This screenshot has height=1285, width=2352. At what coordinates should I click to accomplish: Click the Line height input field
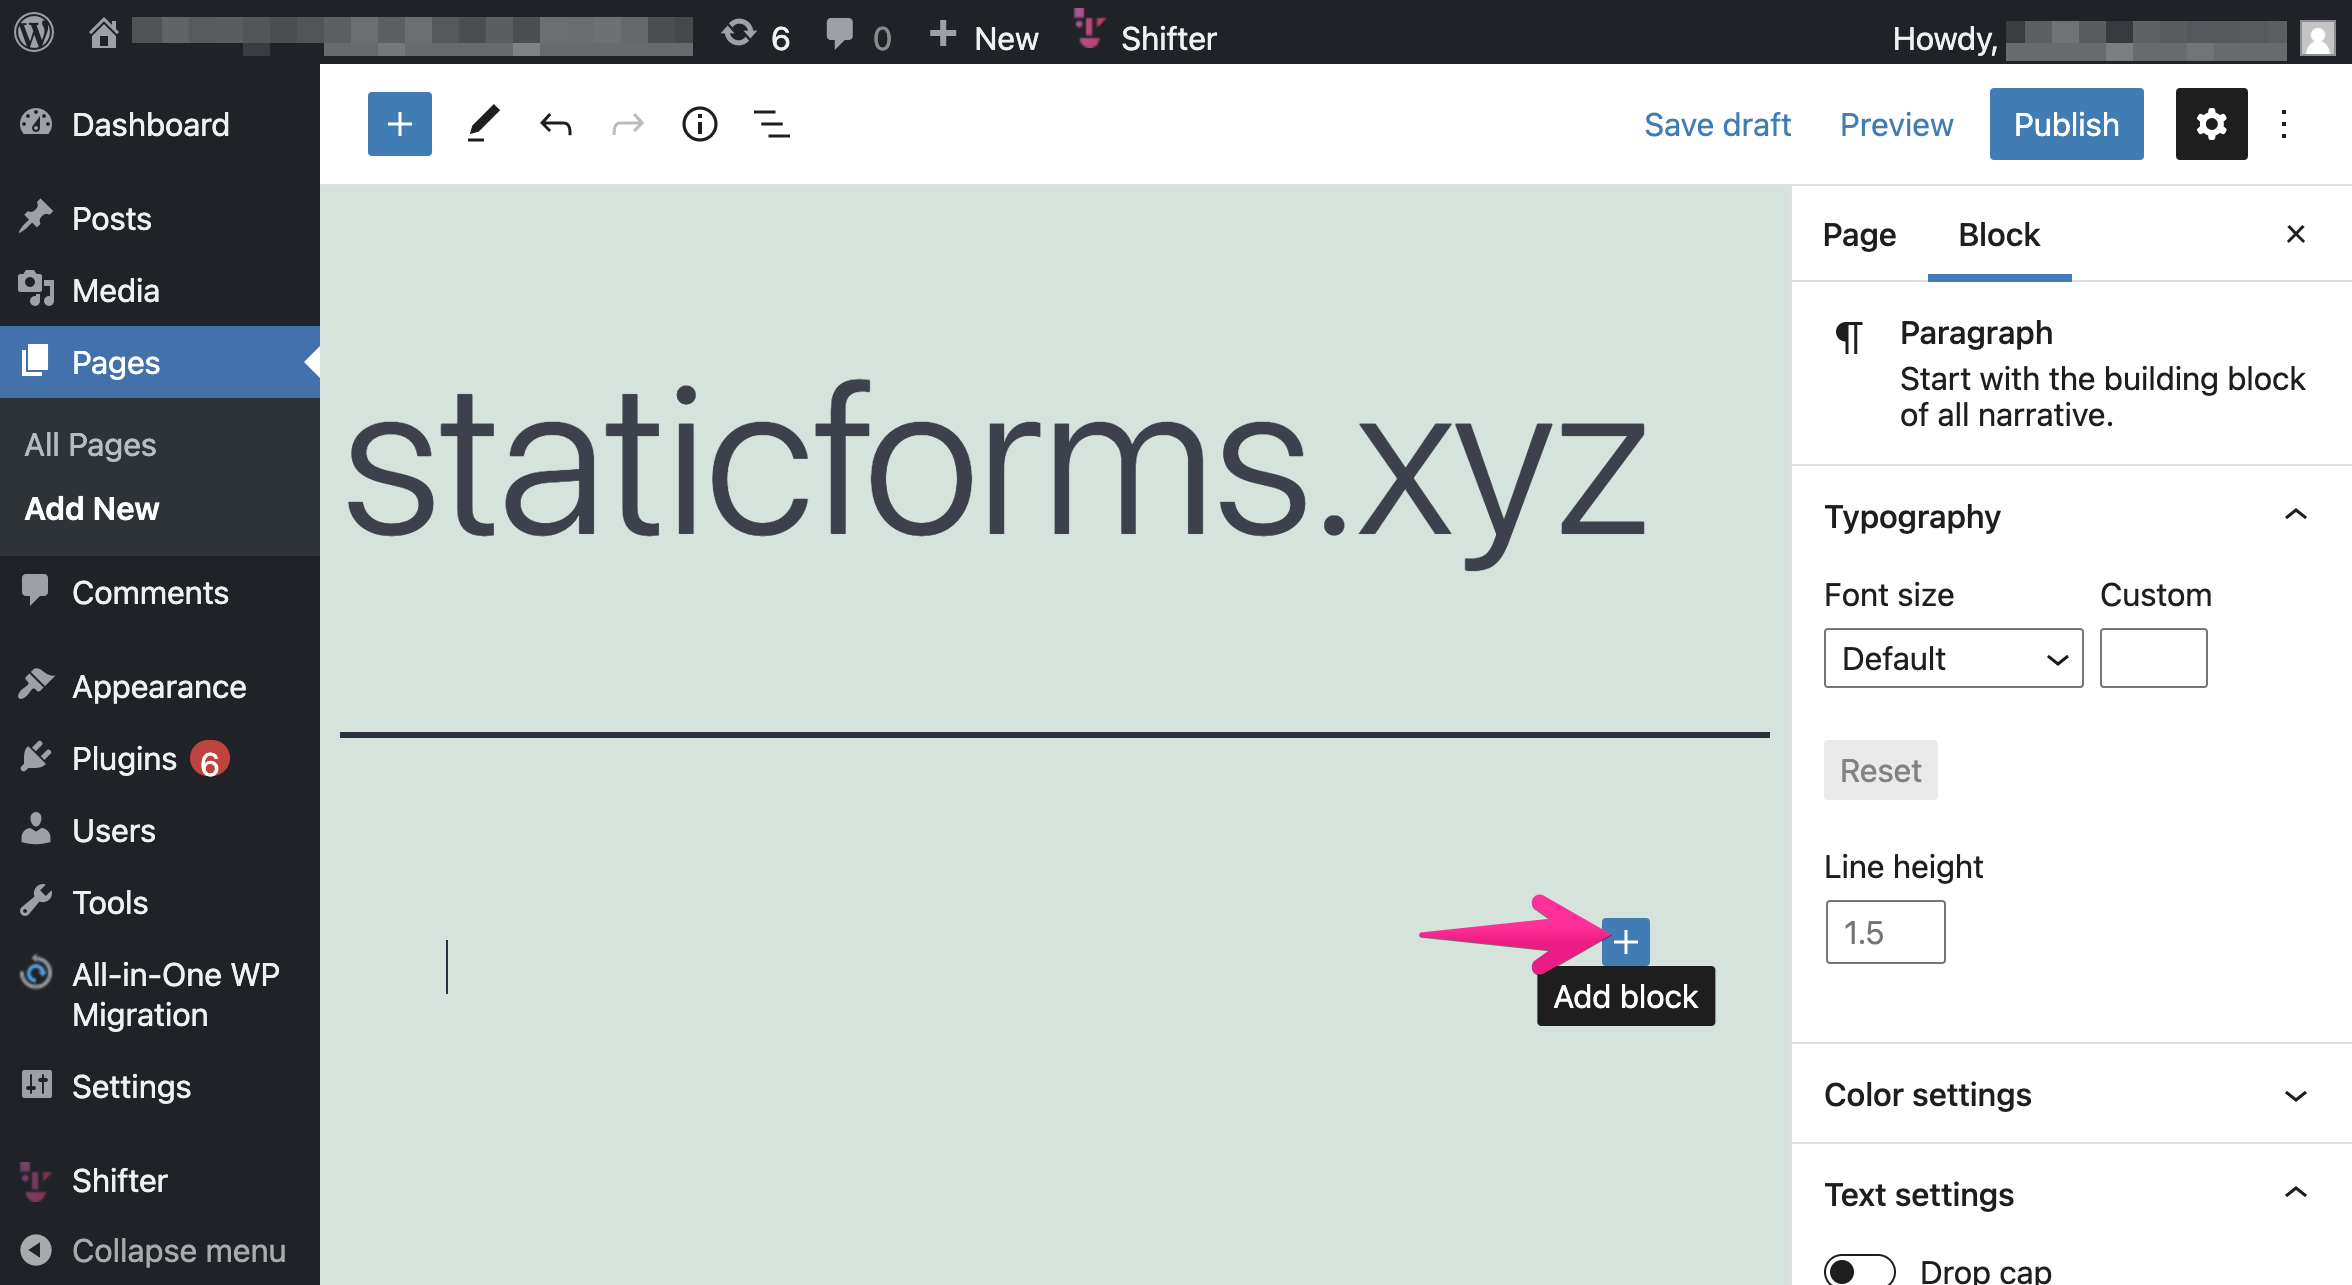pos(1886,932)
